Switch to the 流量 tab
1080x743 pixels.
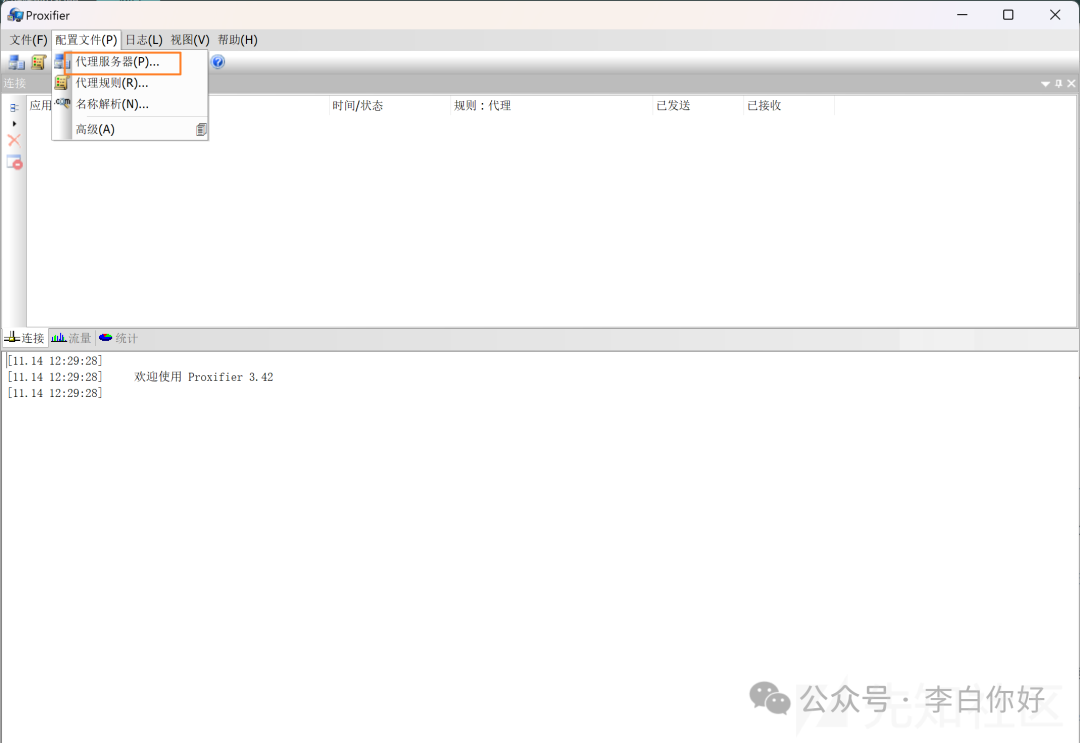pyautogui.click(x=72, y=338)
